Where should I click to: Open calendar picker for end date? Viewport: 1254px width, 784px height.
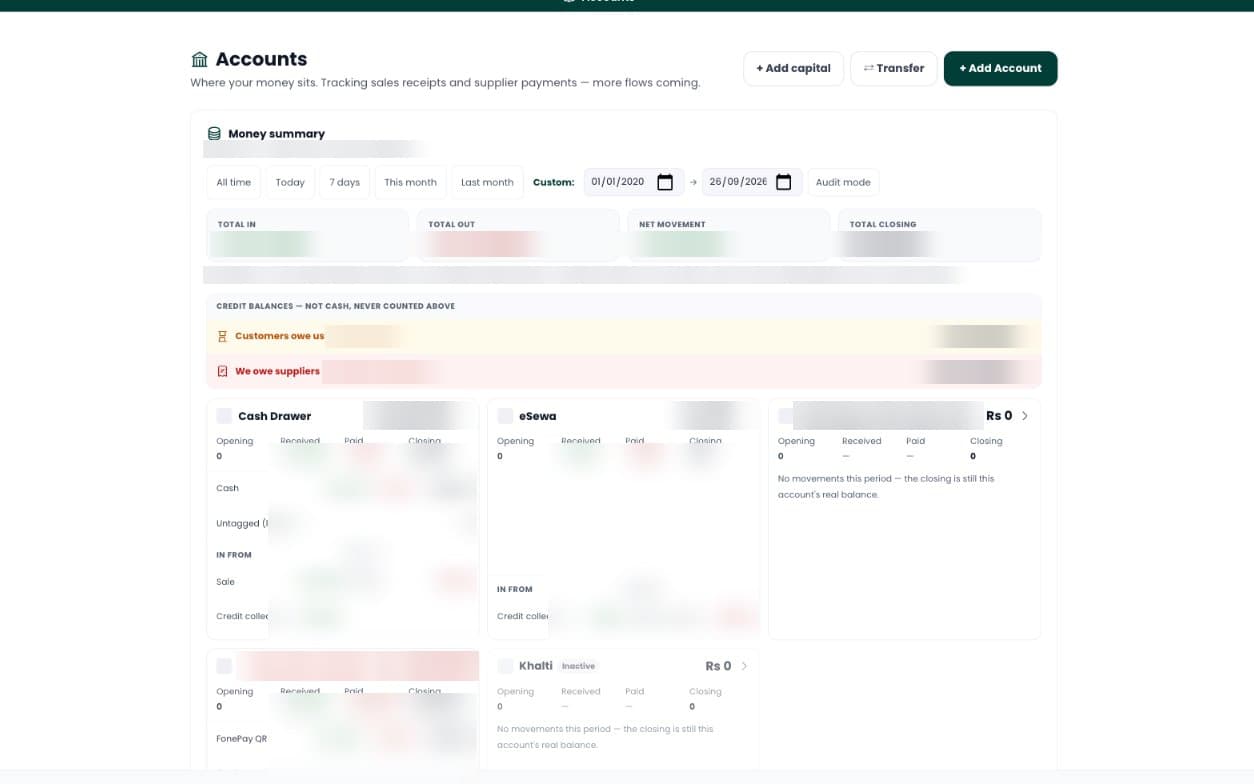pos(784,182)
